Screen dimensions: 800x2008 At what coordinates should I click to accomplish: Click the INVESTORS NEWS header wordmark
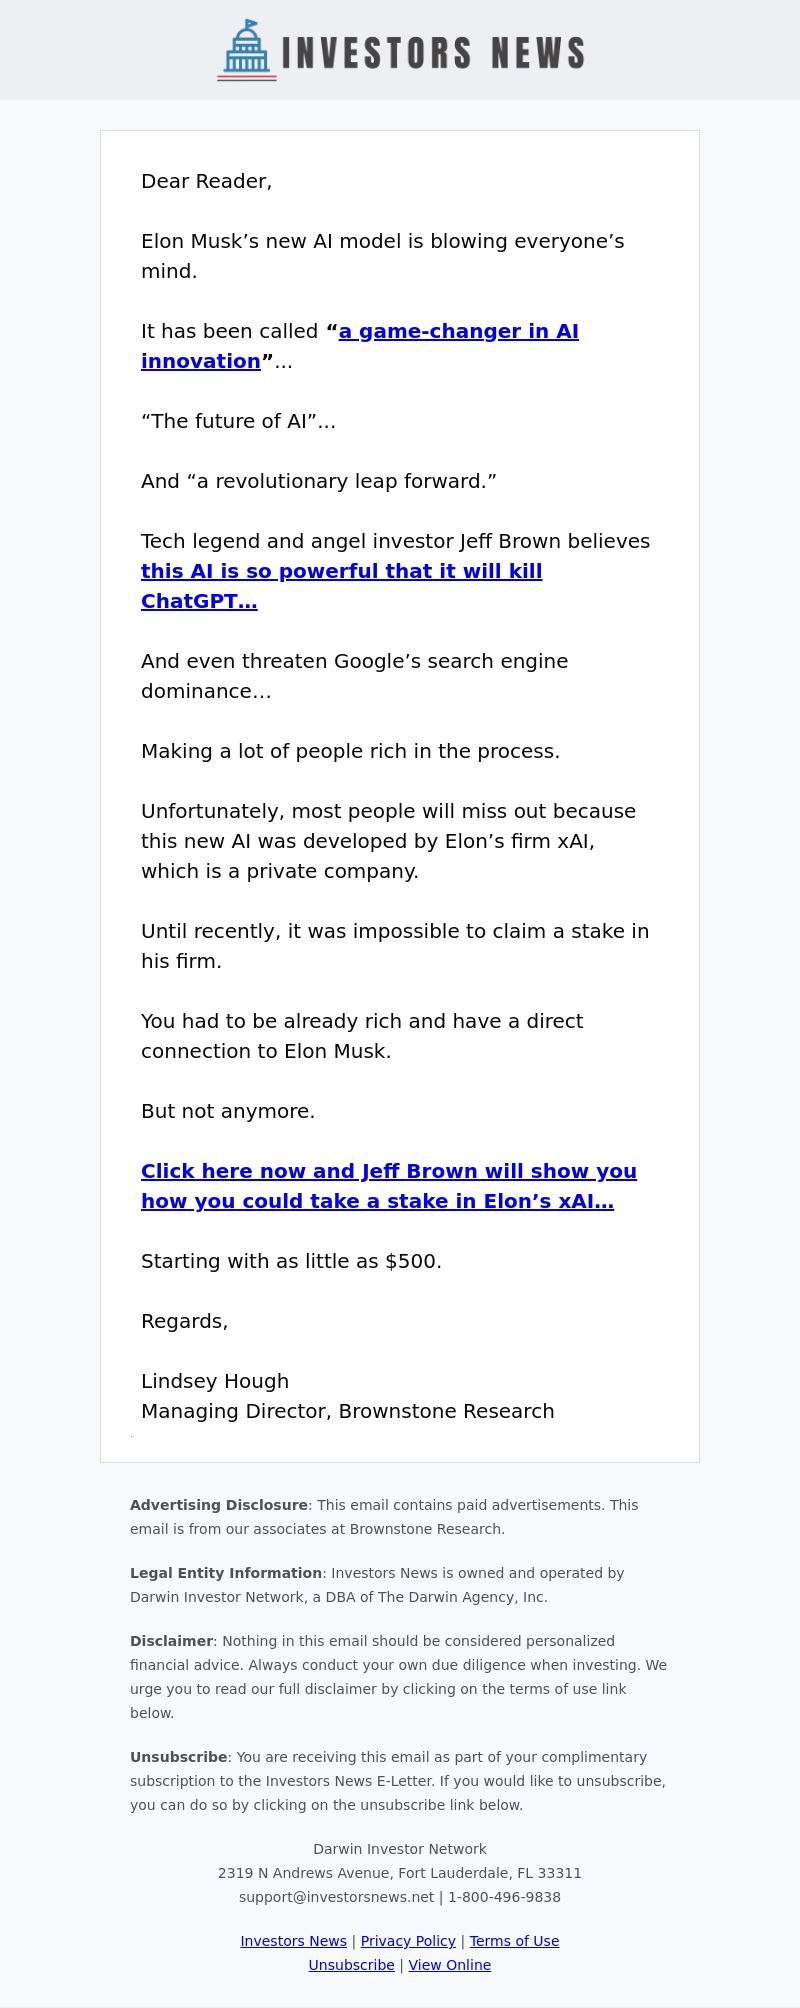[433, 53]
